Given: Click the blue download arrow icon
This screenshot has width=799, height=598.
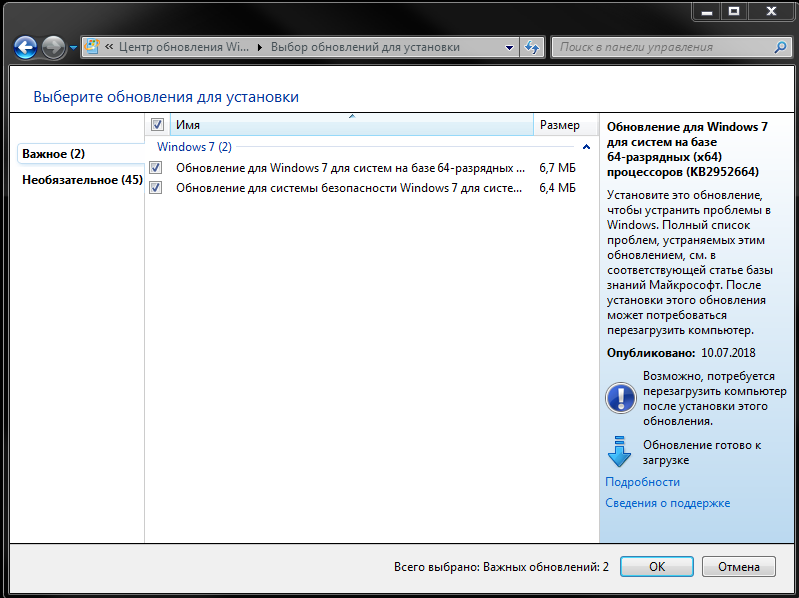Looking at the screenshot, I should point(619,452).
